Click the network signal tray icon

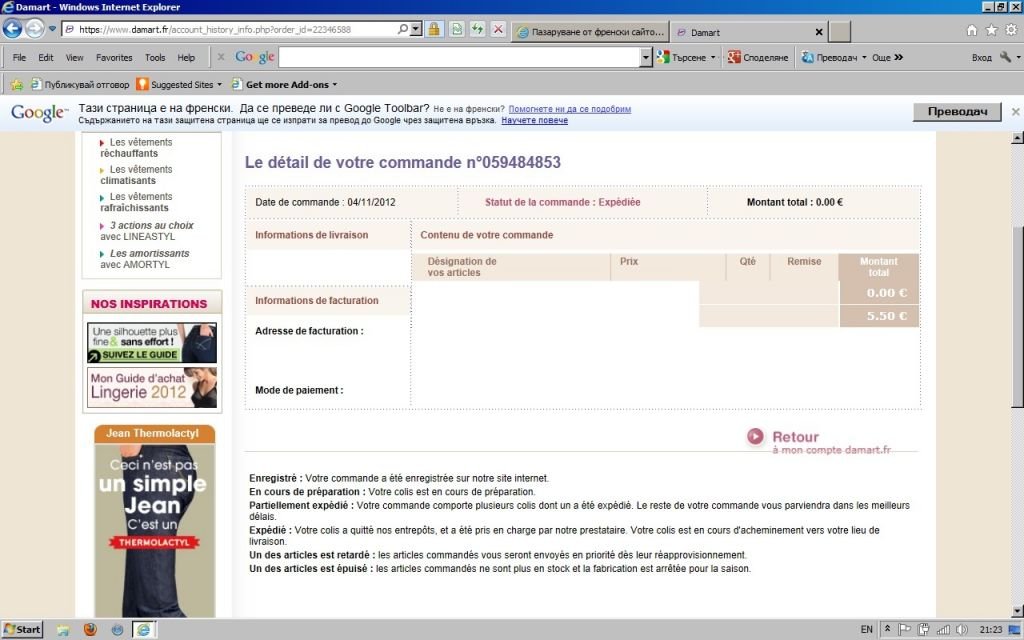click(944, 630)
